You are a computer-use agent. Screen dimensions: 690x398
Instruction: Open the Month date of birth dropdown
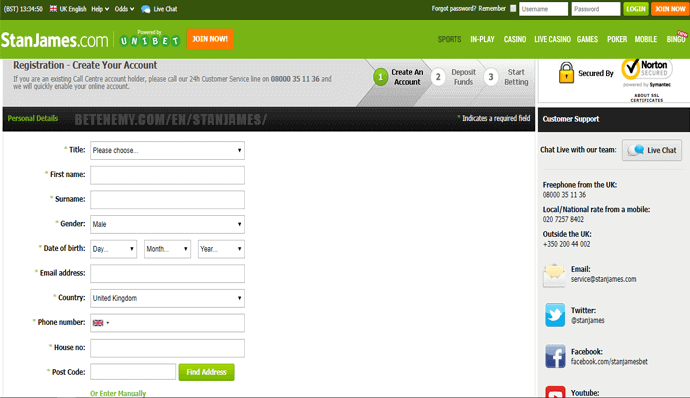pyautogui.click(x=167, y=249)
